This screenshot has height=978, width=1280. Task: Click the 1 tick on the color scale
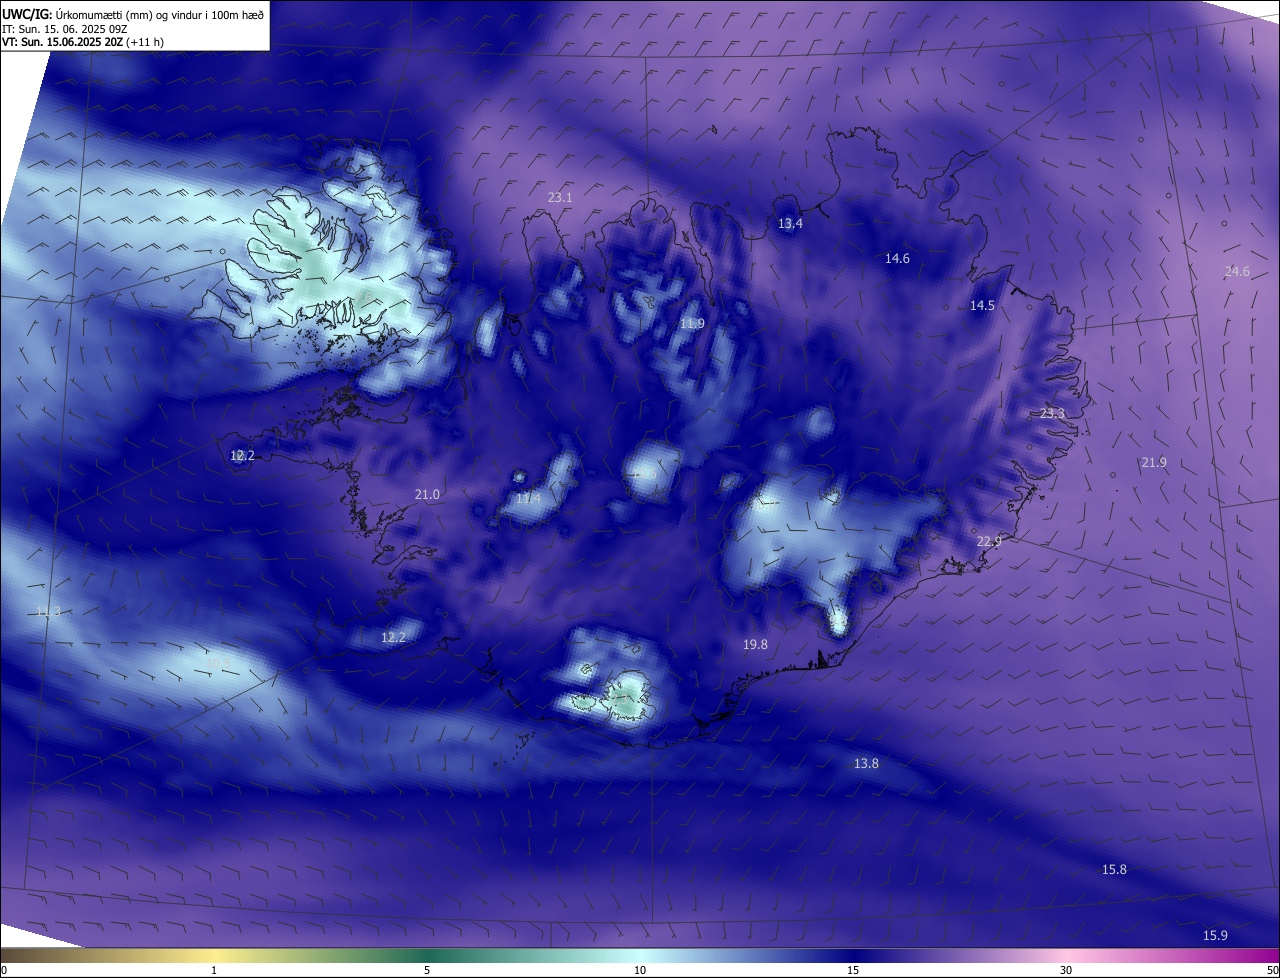coord(214,971)
